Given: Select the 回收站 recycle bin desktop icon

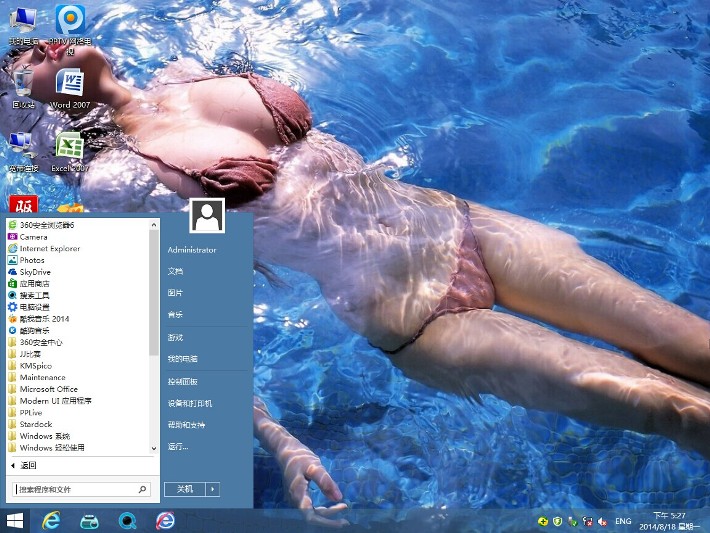Looking at the screenshot, I should (x=23, y=87).
